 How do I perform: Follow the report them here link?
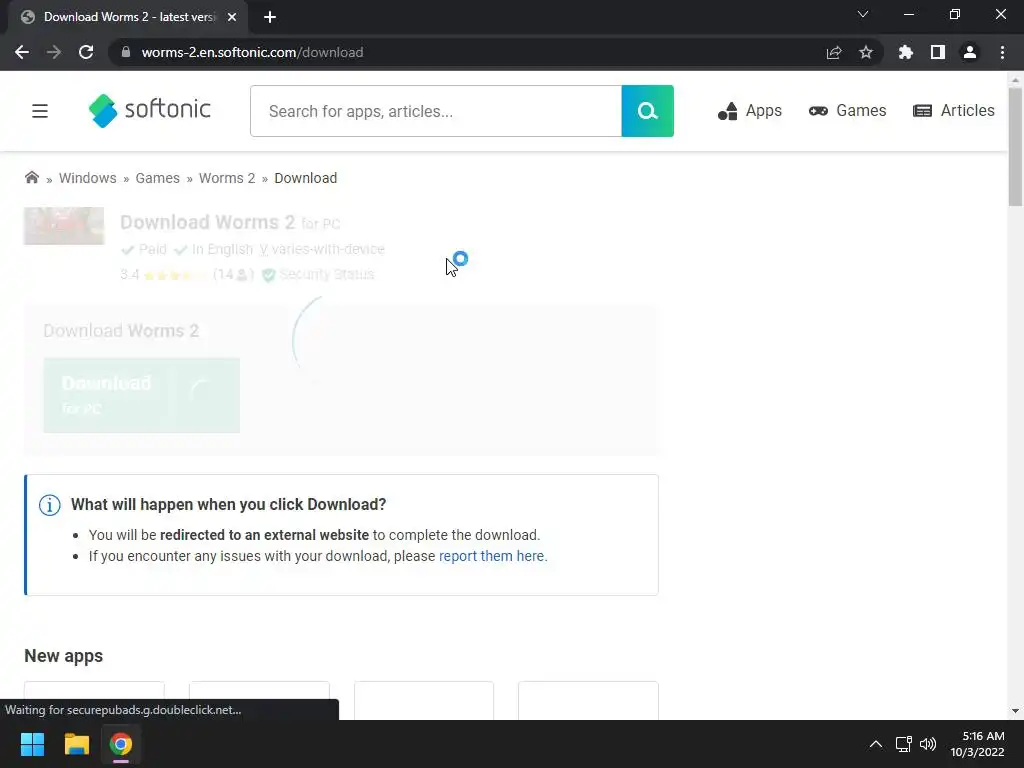[x=493, y=556]
